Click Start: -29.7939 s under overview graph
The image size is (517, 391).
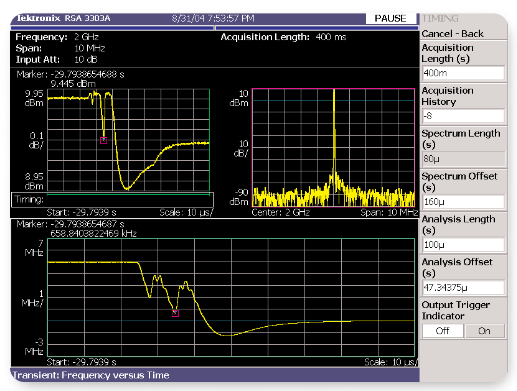pyautogui.click(x=81, y=212)
